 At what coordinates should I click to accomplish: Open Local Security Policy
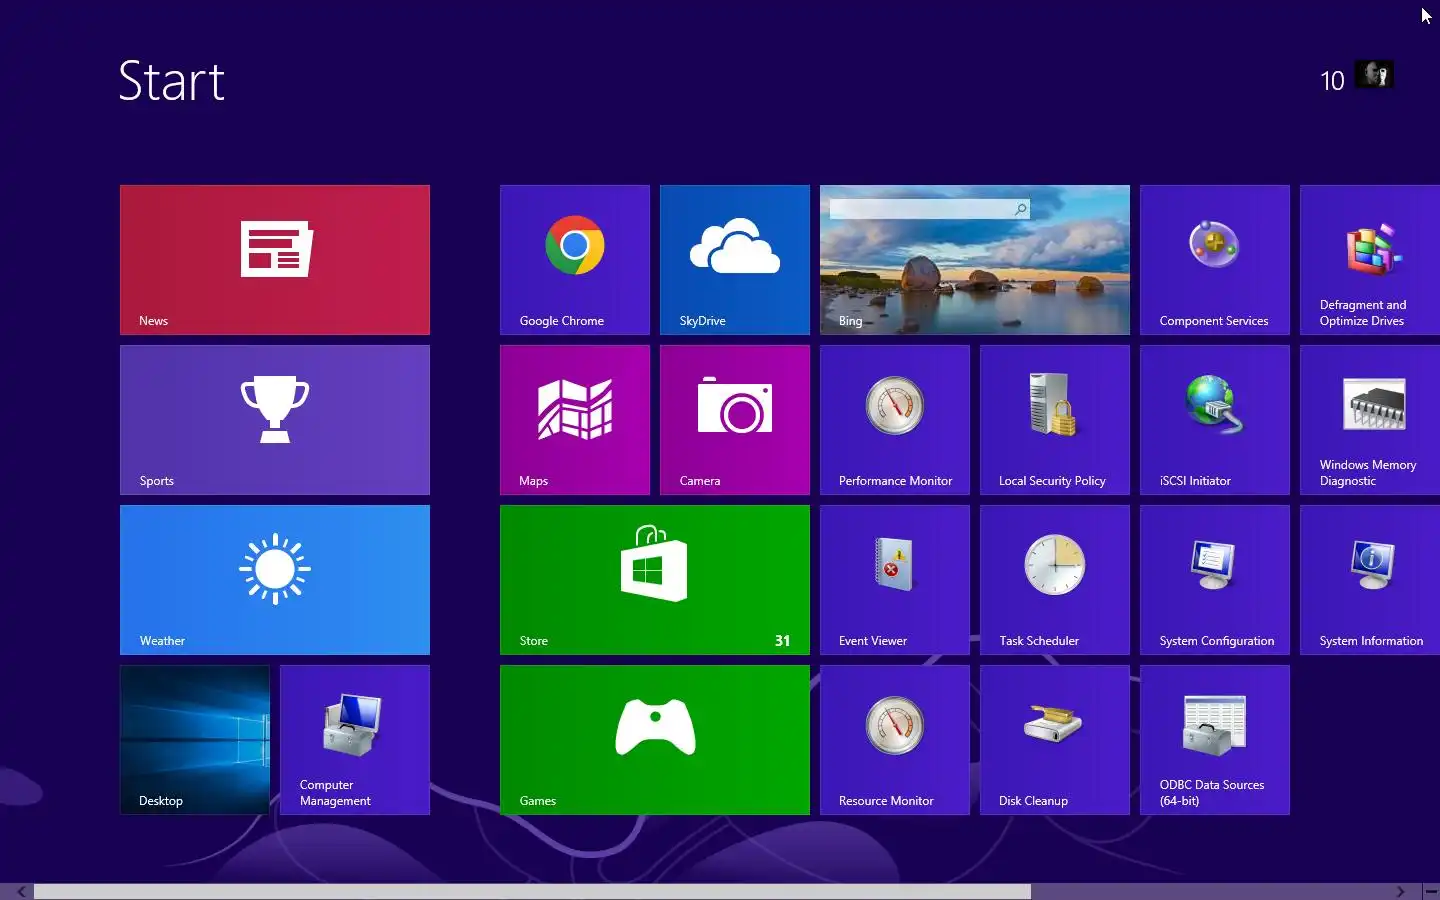point(1055,420)
